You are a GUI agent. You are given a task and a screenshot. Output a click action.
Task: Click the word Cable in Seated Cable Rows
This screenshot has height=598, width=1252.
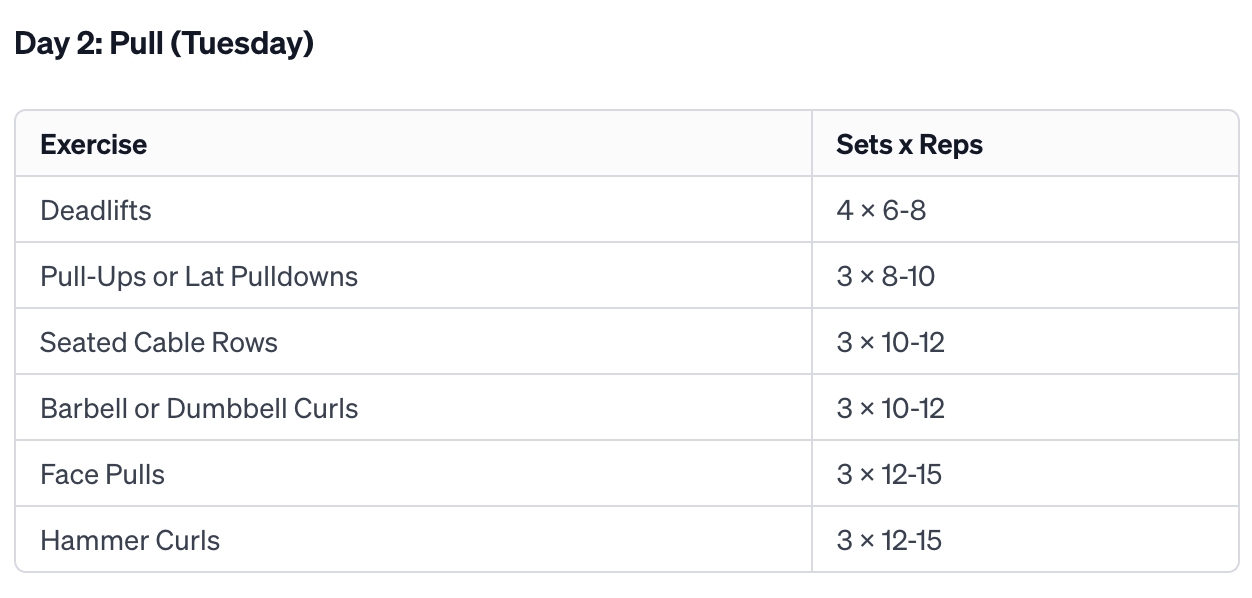(x=166, y=342)
